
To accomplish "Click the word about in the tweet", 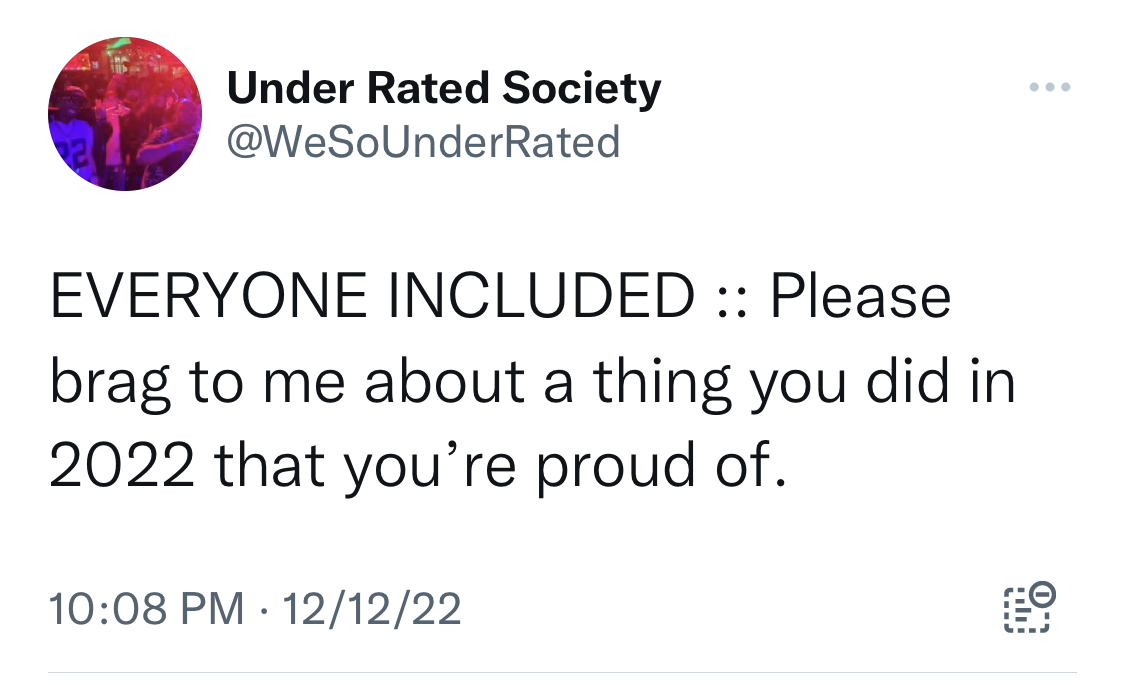I will 444,381.
